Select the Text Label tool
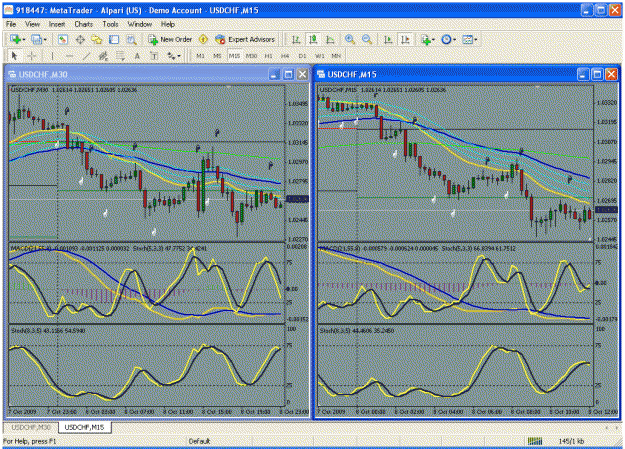This screenshot has height=449, width=625. (x=154, y=56)
